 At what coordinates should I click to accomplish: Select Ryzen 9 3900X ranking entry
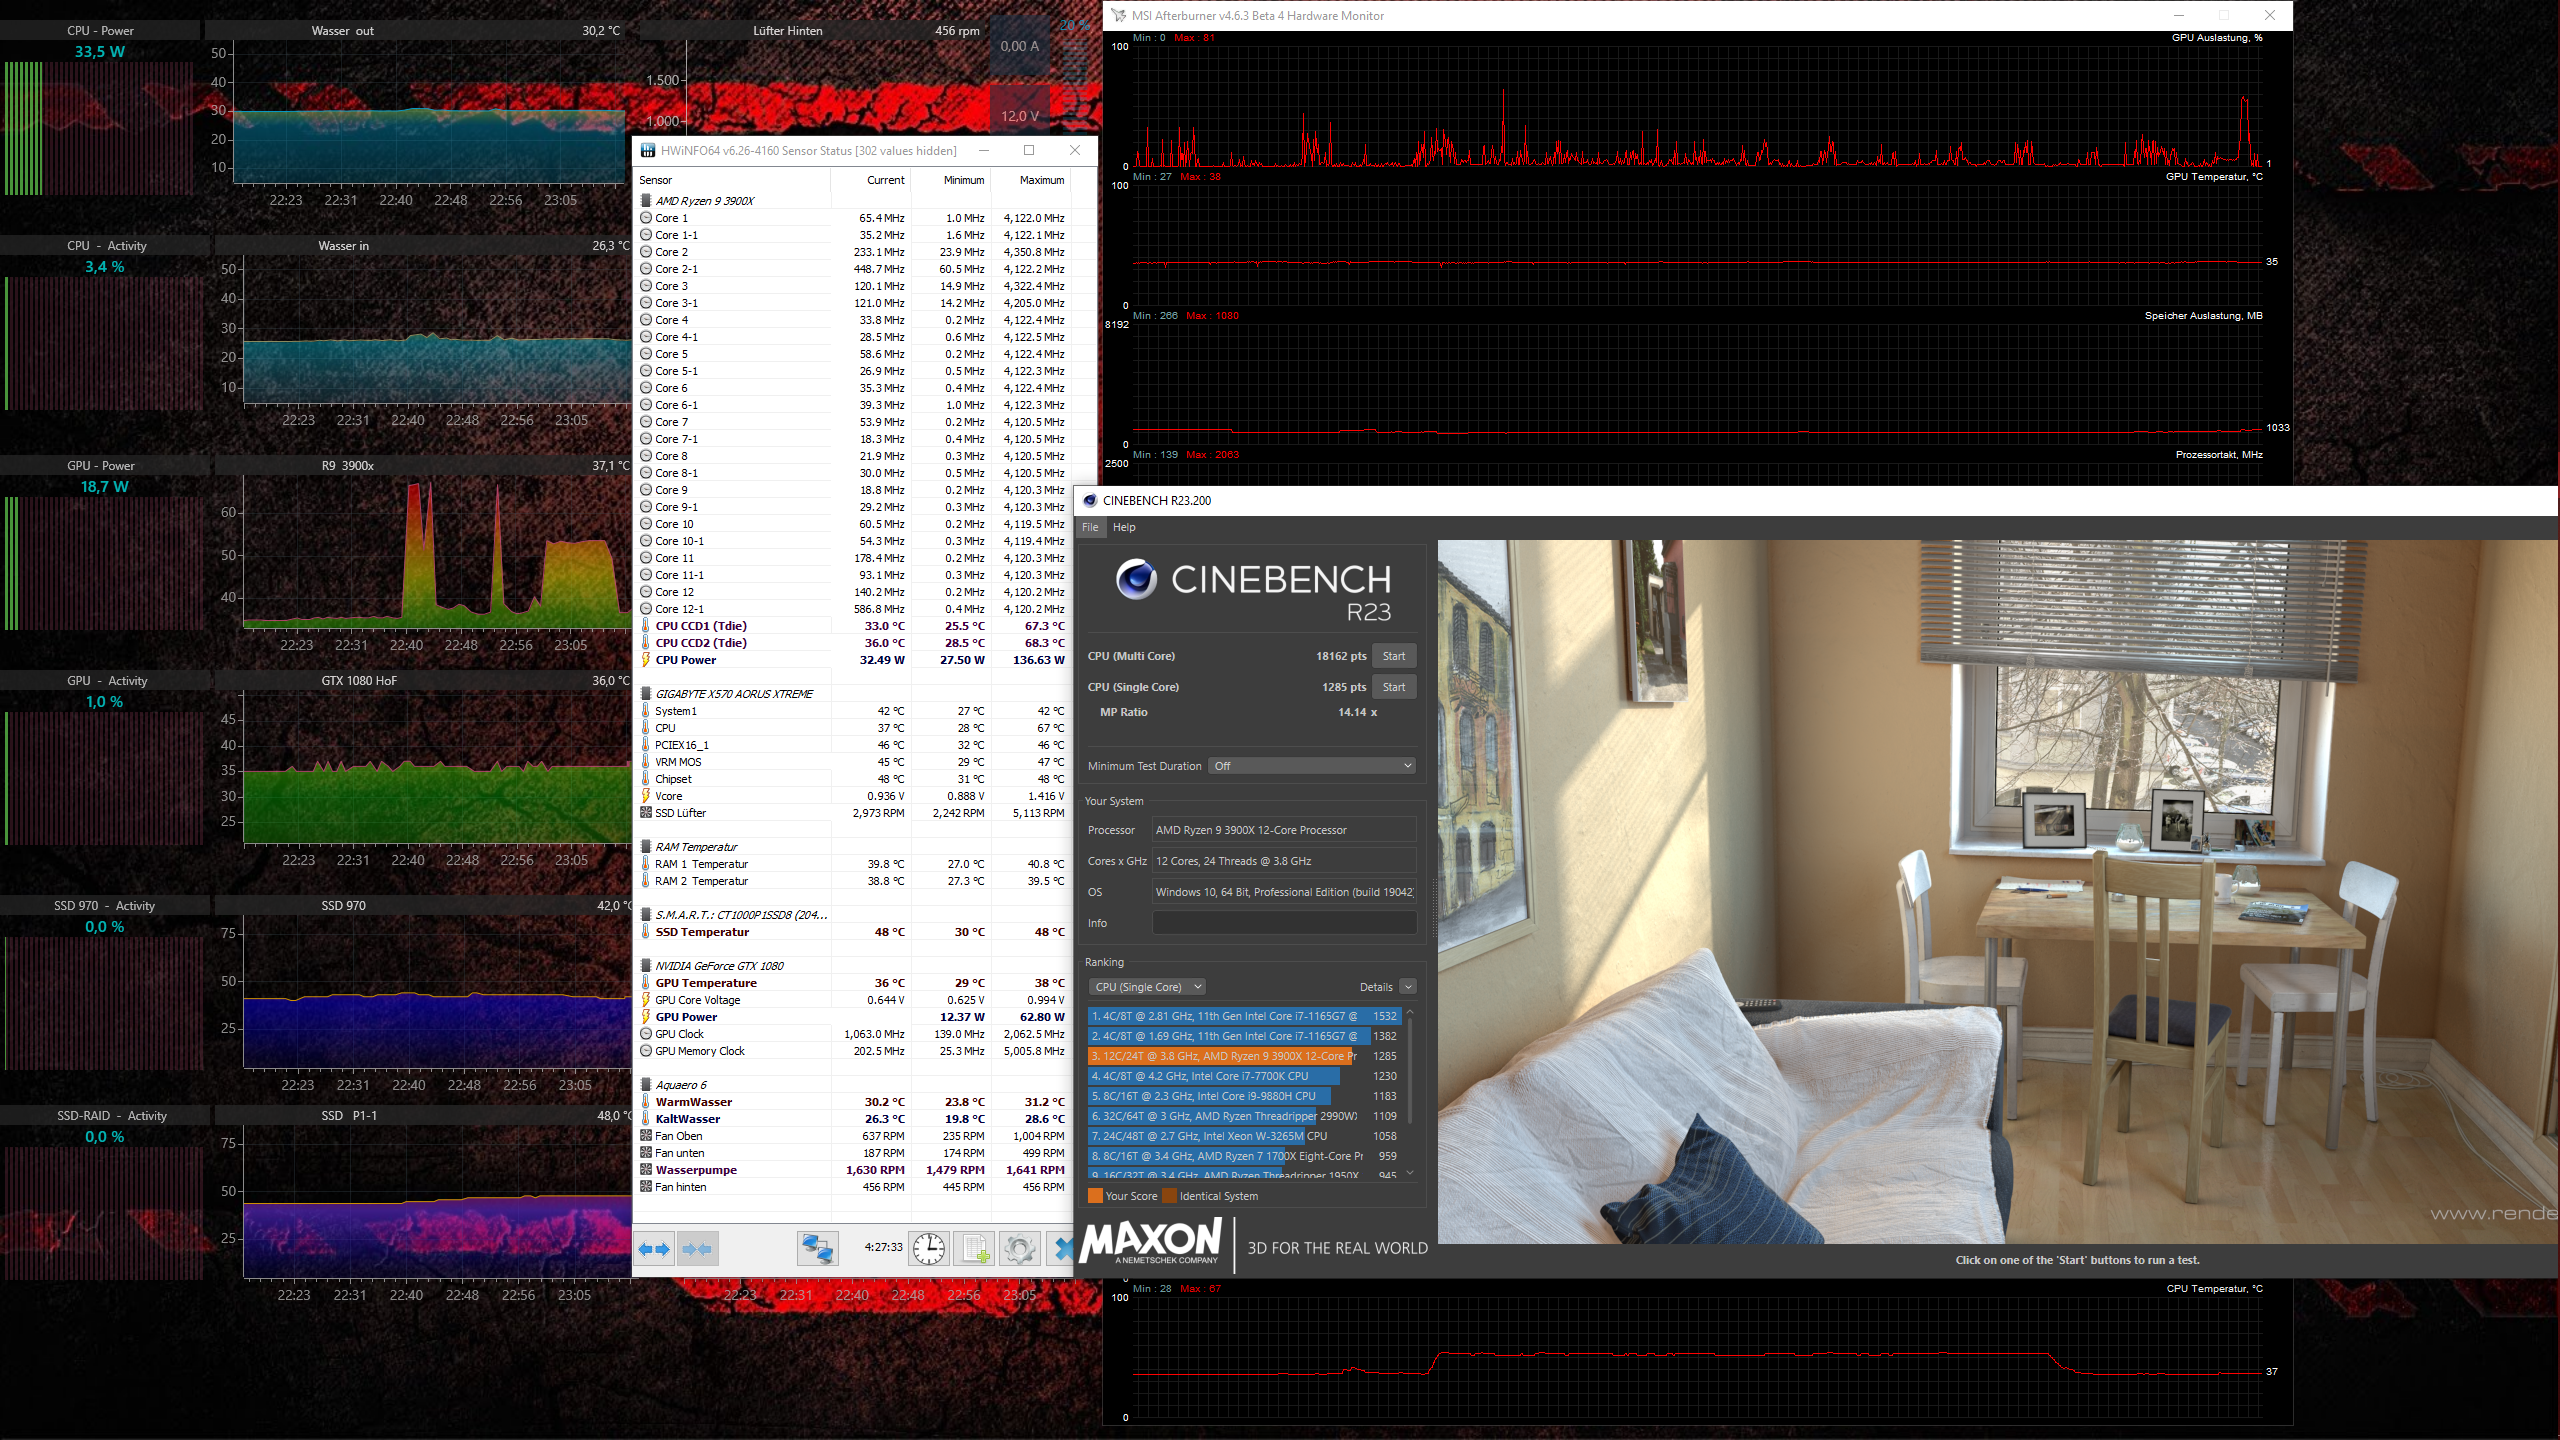(x=1222, y=1056)
